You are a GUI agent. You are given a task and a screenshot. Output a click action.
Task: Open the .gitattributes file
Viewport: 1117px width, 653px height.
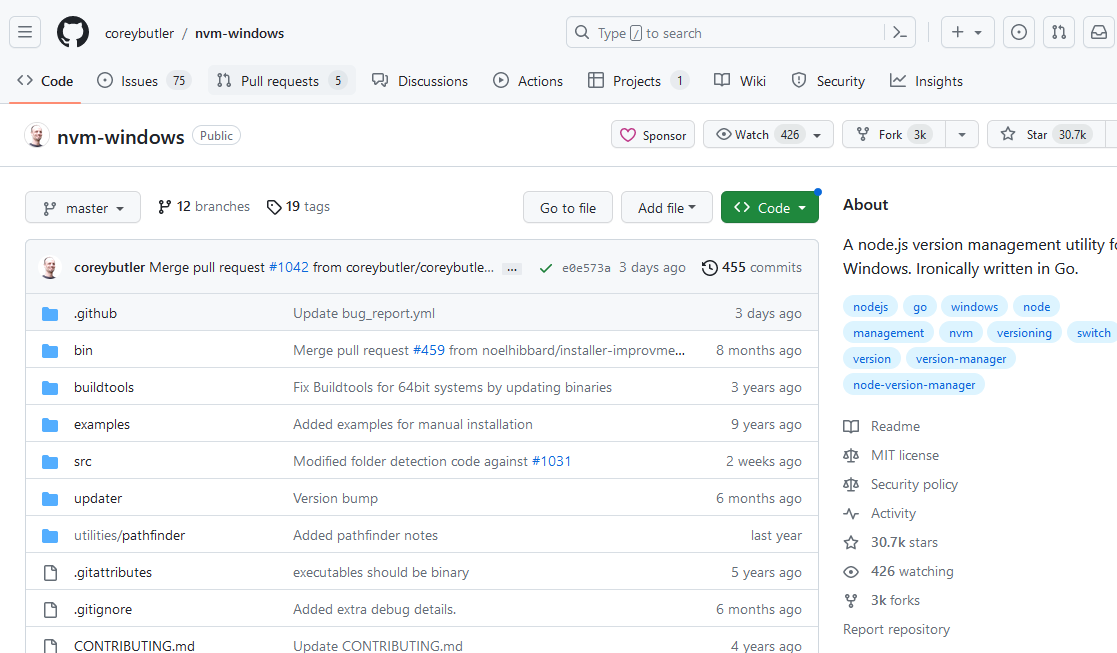click(113, 573)
